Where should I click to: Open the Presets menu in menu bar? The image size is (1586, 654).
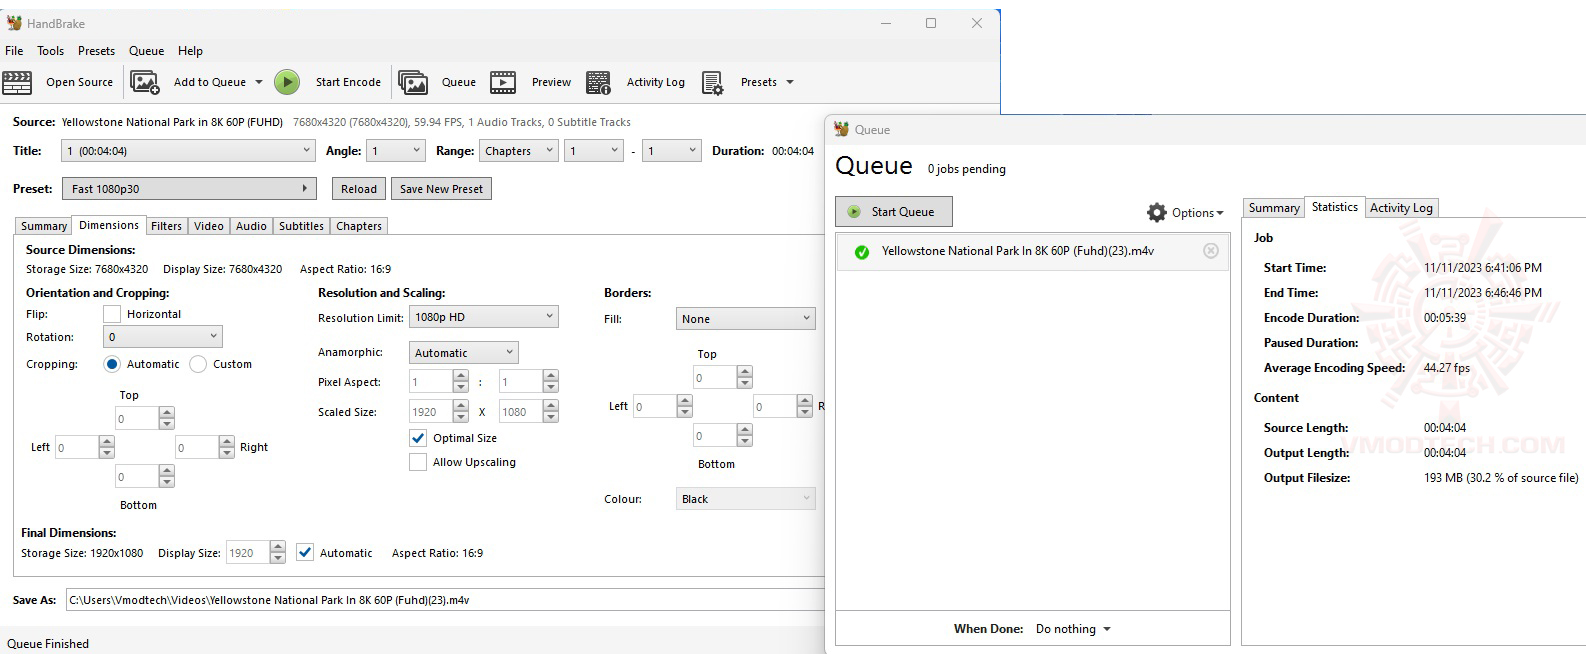click(96, 51)
